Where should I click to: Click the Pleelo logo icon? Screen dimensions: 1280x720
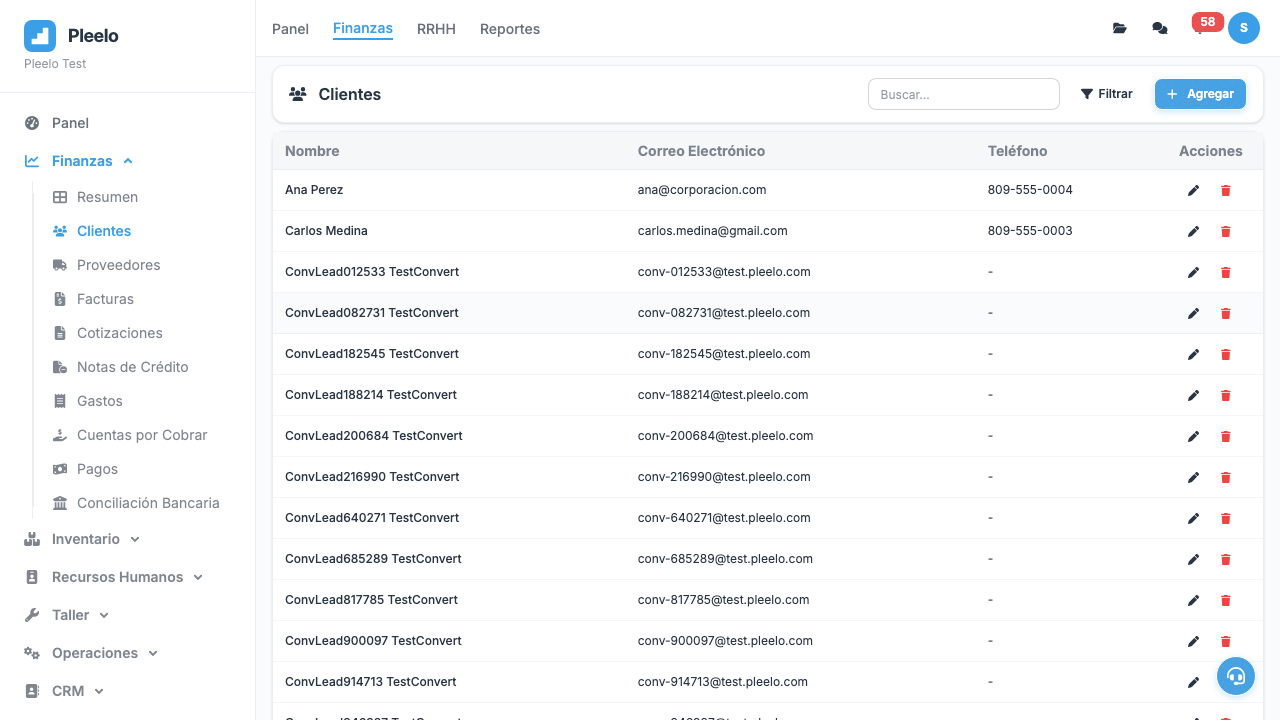[40, 36]
